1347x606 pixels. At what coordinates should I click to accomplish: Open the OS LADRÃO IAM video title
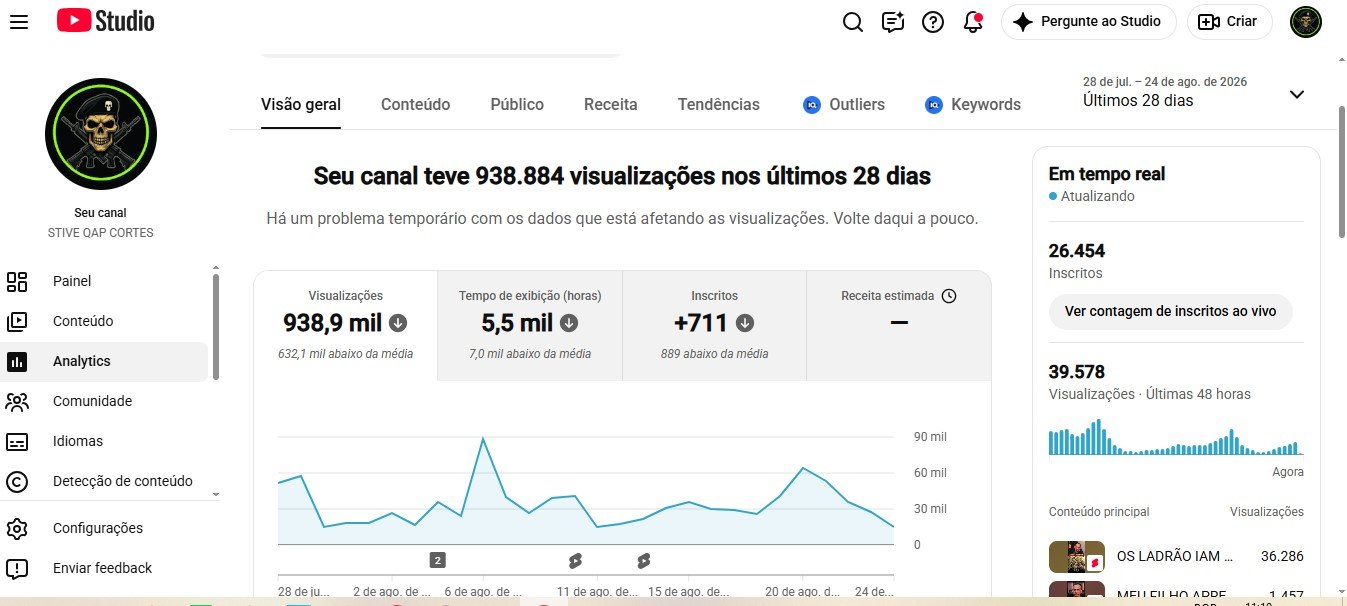click(1175, 556)
